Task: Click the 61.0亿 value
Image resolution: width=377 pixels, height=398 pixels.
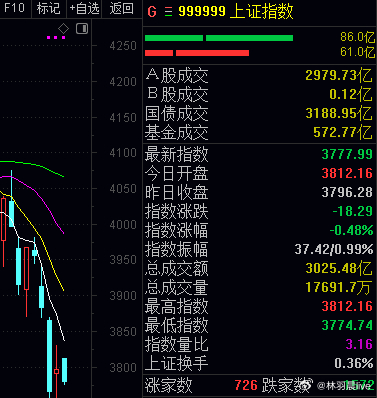Action: point(357,52)
